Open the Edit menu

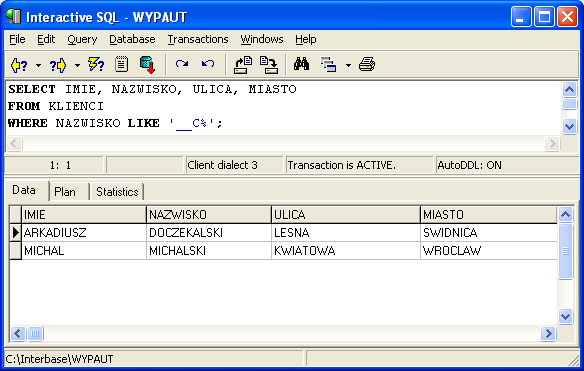46,39
